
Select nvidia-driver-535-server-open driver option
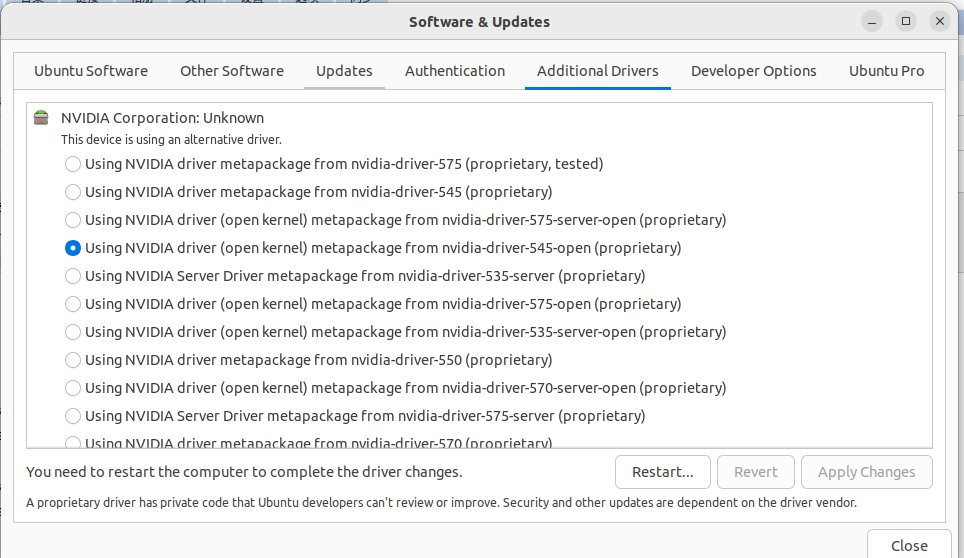click(73, 331)
